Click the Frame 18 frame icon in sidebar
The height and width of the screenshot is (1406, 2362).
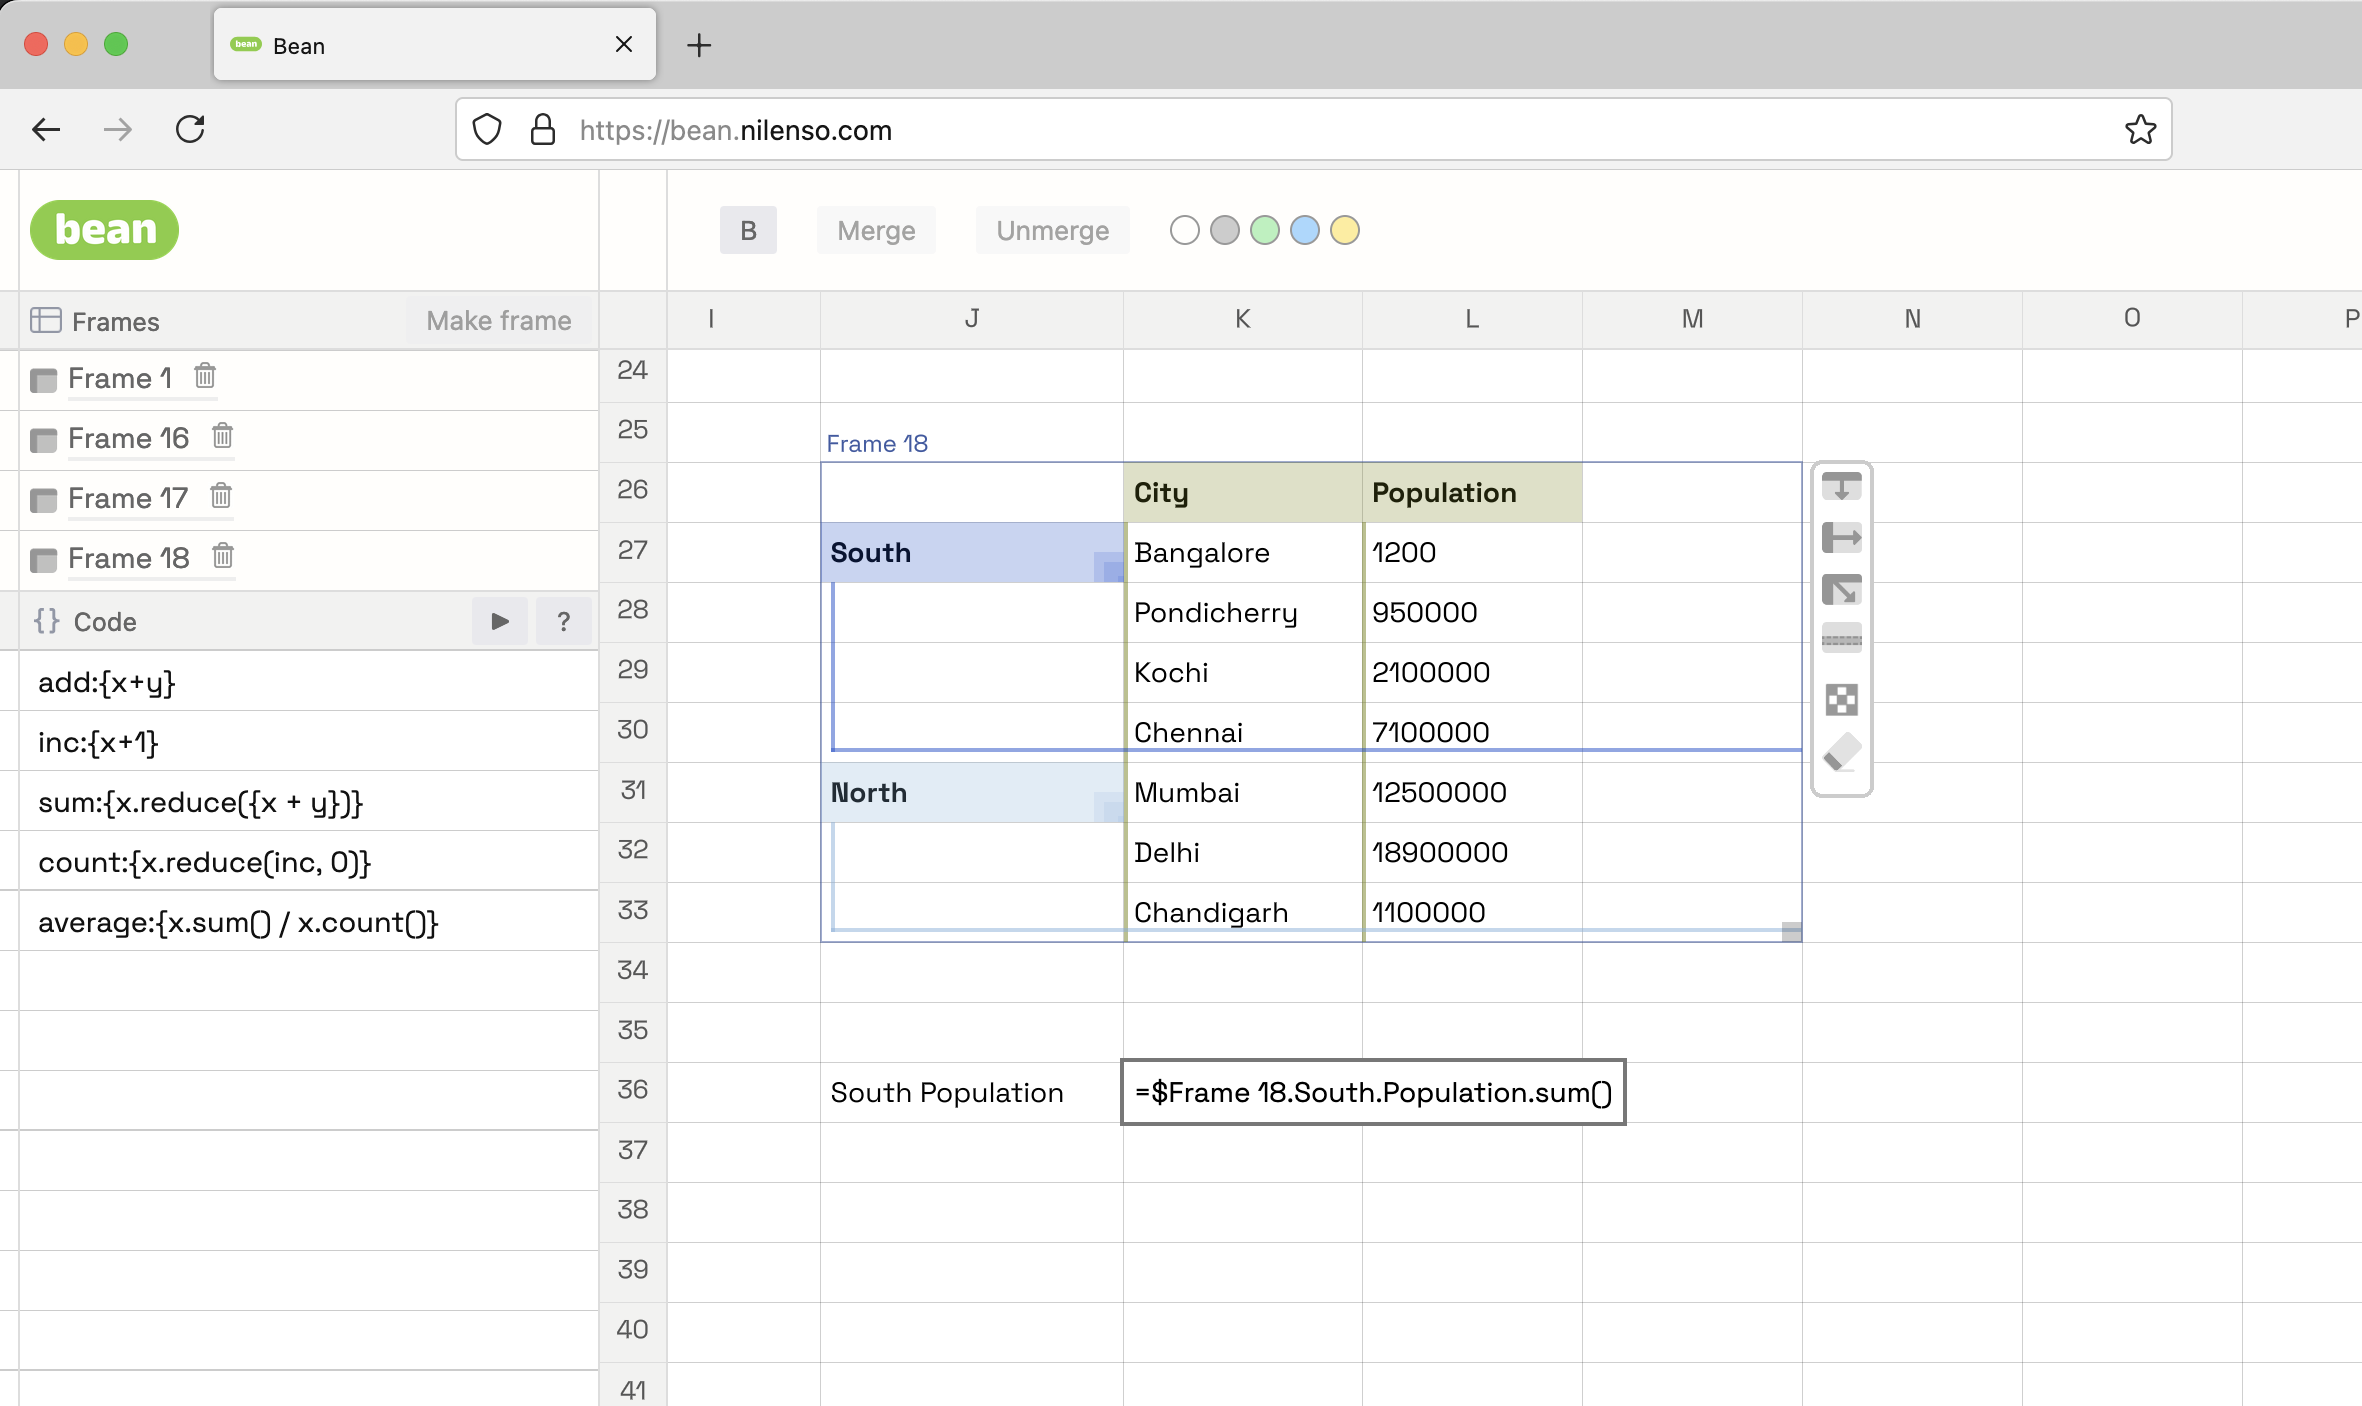point(43,560)
